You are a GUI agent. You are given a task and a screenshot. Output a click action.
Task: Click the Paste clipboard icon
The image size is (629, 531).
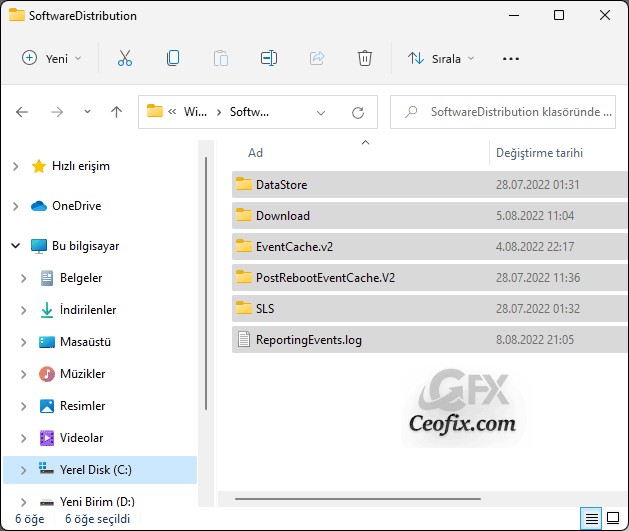[x=221, y=59]
